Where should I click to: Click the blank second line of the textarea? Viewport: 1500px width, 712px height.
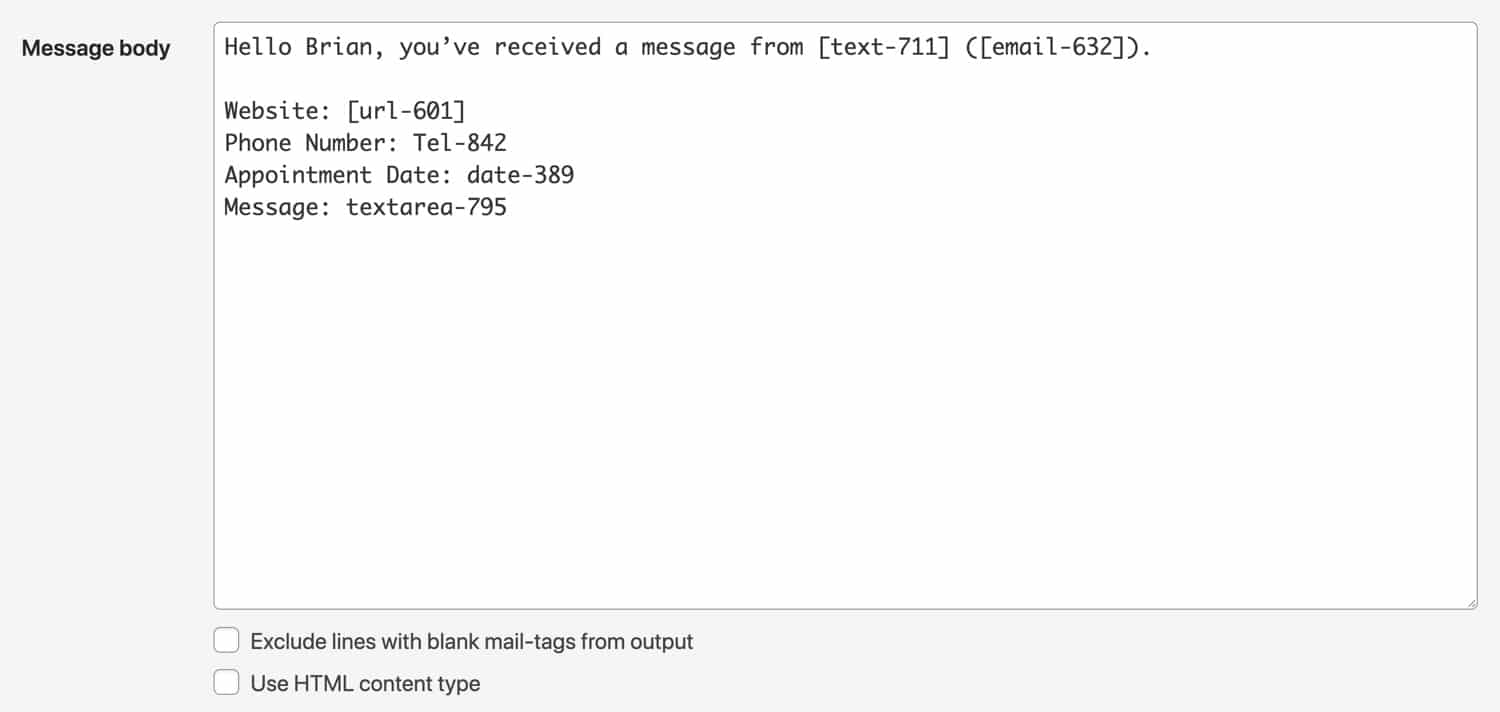point(600,79)
